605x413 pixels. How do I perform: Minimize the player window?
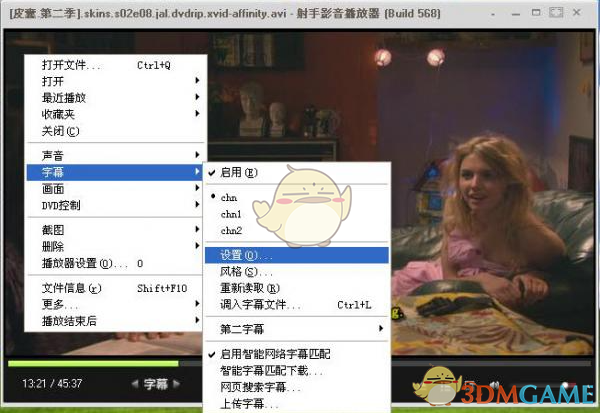515,15
